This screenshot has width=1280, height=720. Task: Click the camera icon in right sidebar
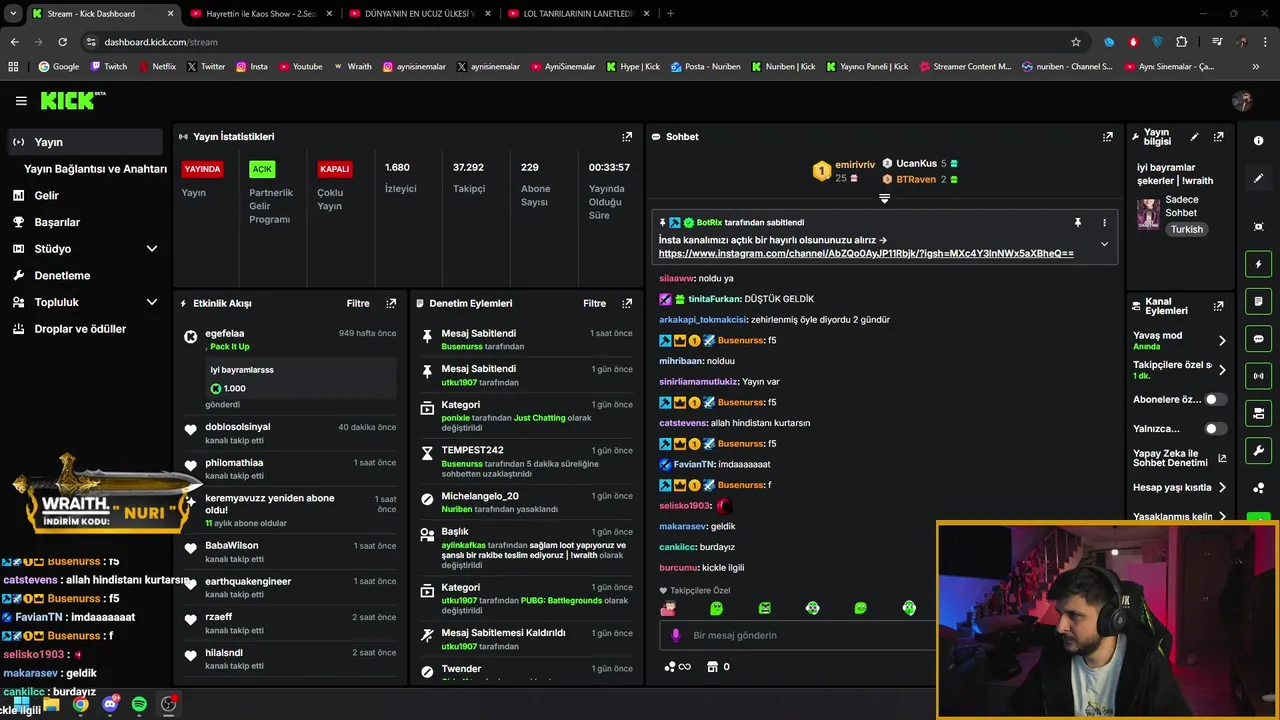1258,413
